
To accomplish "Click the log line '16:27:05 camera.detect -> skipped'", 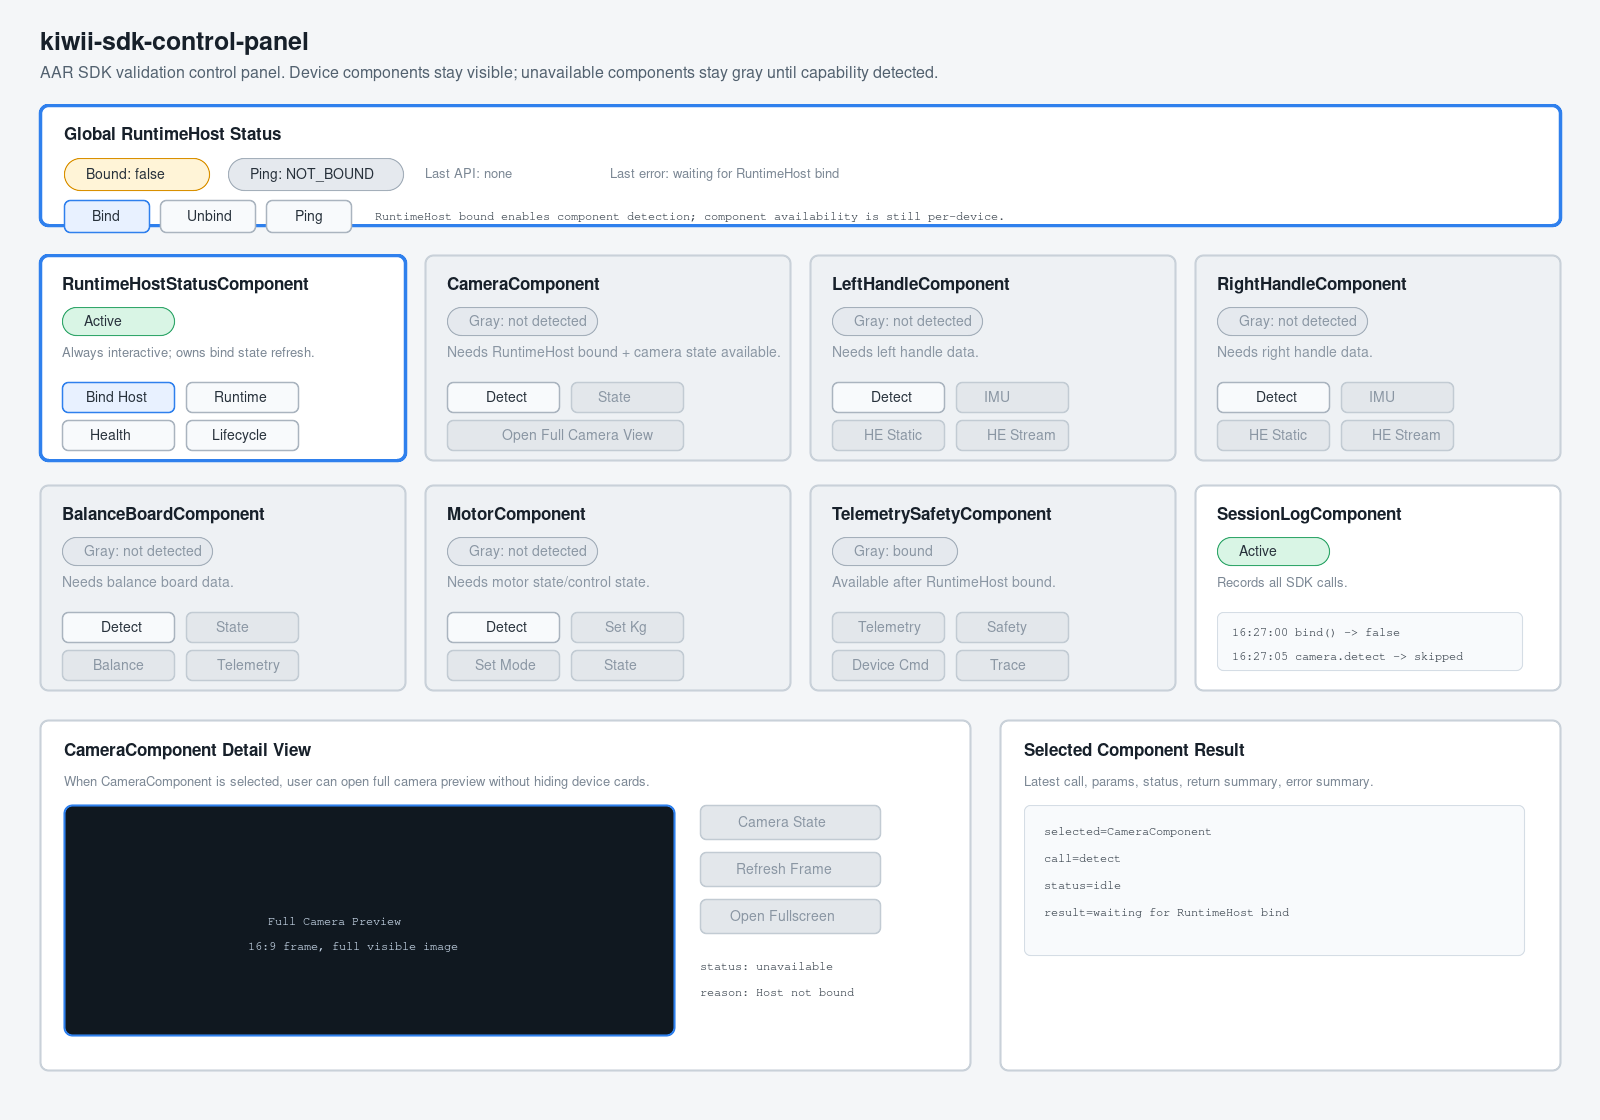I will tap(1347, 656).
